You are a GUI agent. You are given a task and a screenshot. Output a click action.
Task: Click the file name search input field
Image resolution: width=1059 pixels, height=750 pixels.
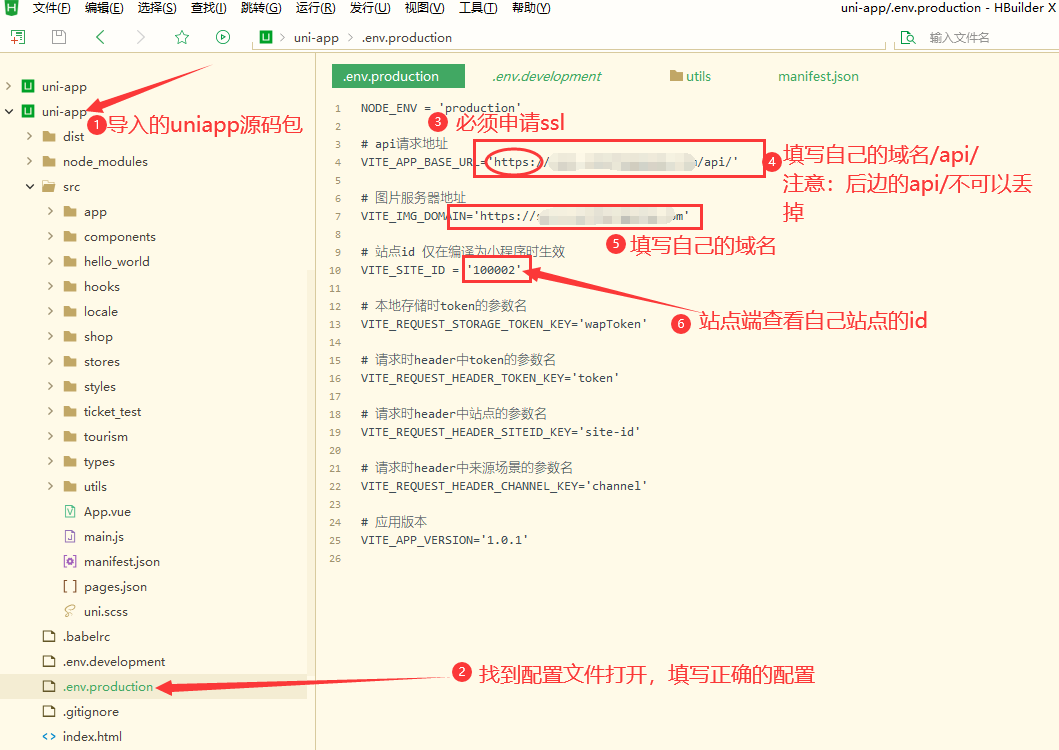click(x=985, y=38)
